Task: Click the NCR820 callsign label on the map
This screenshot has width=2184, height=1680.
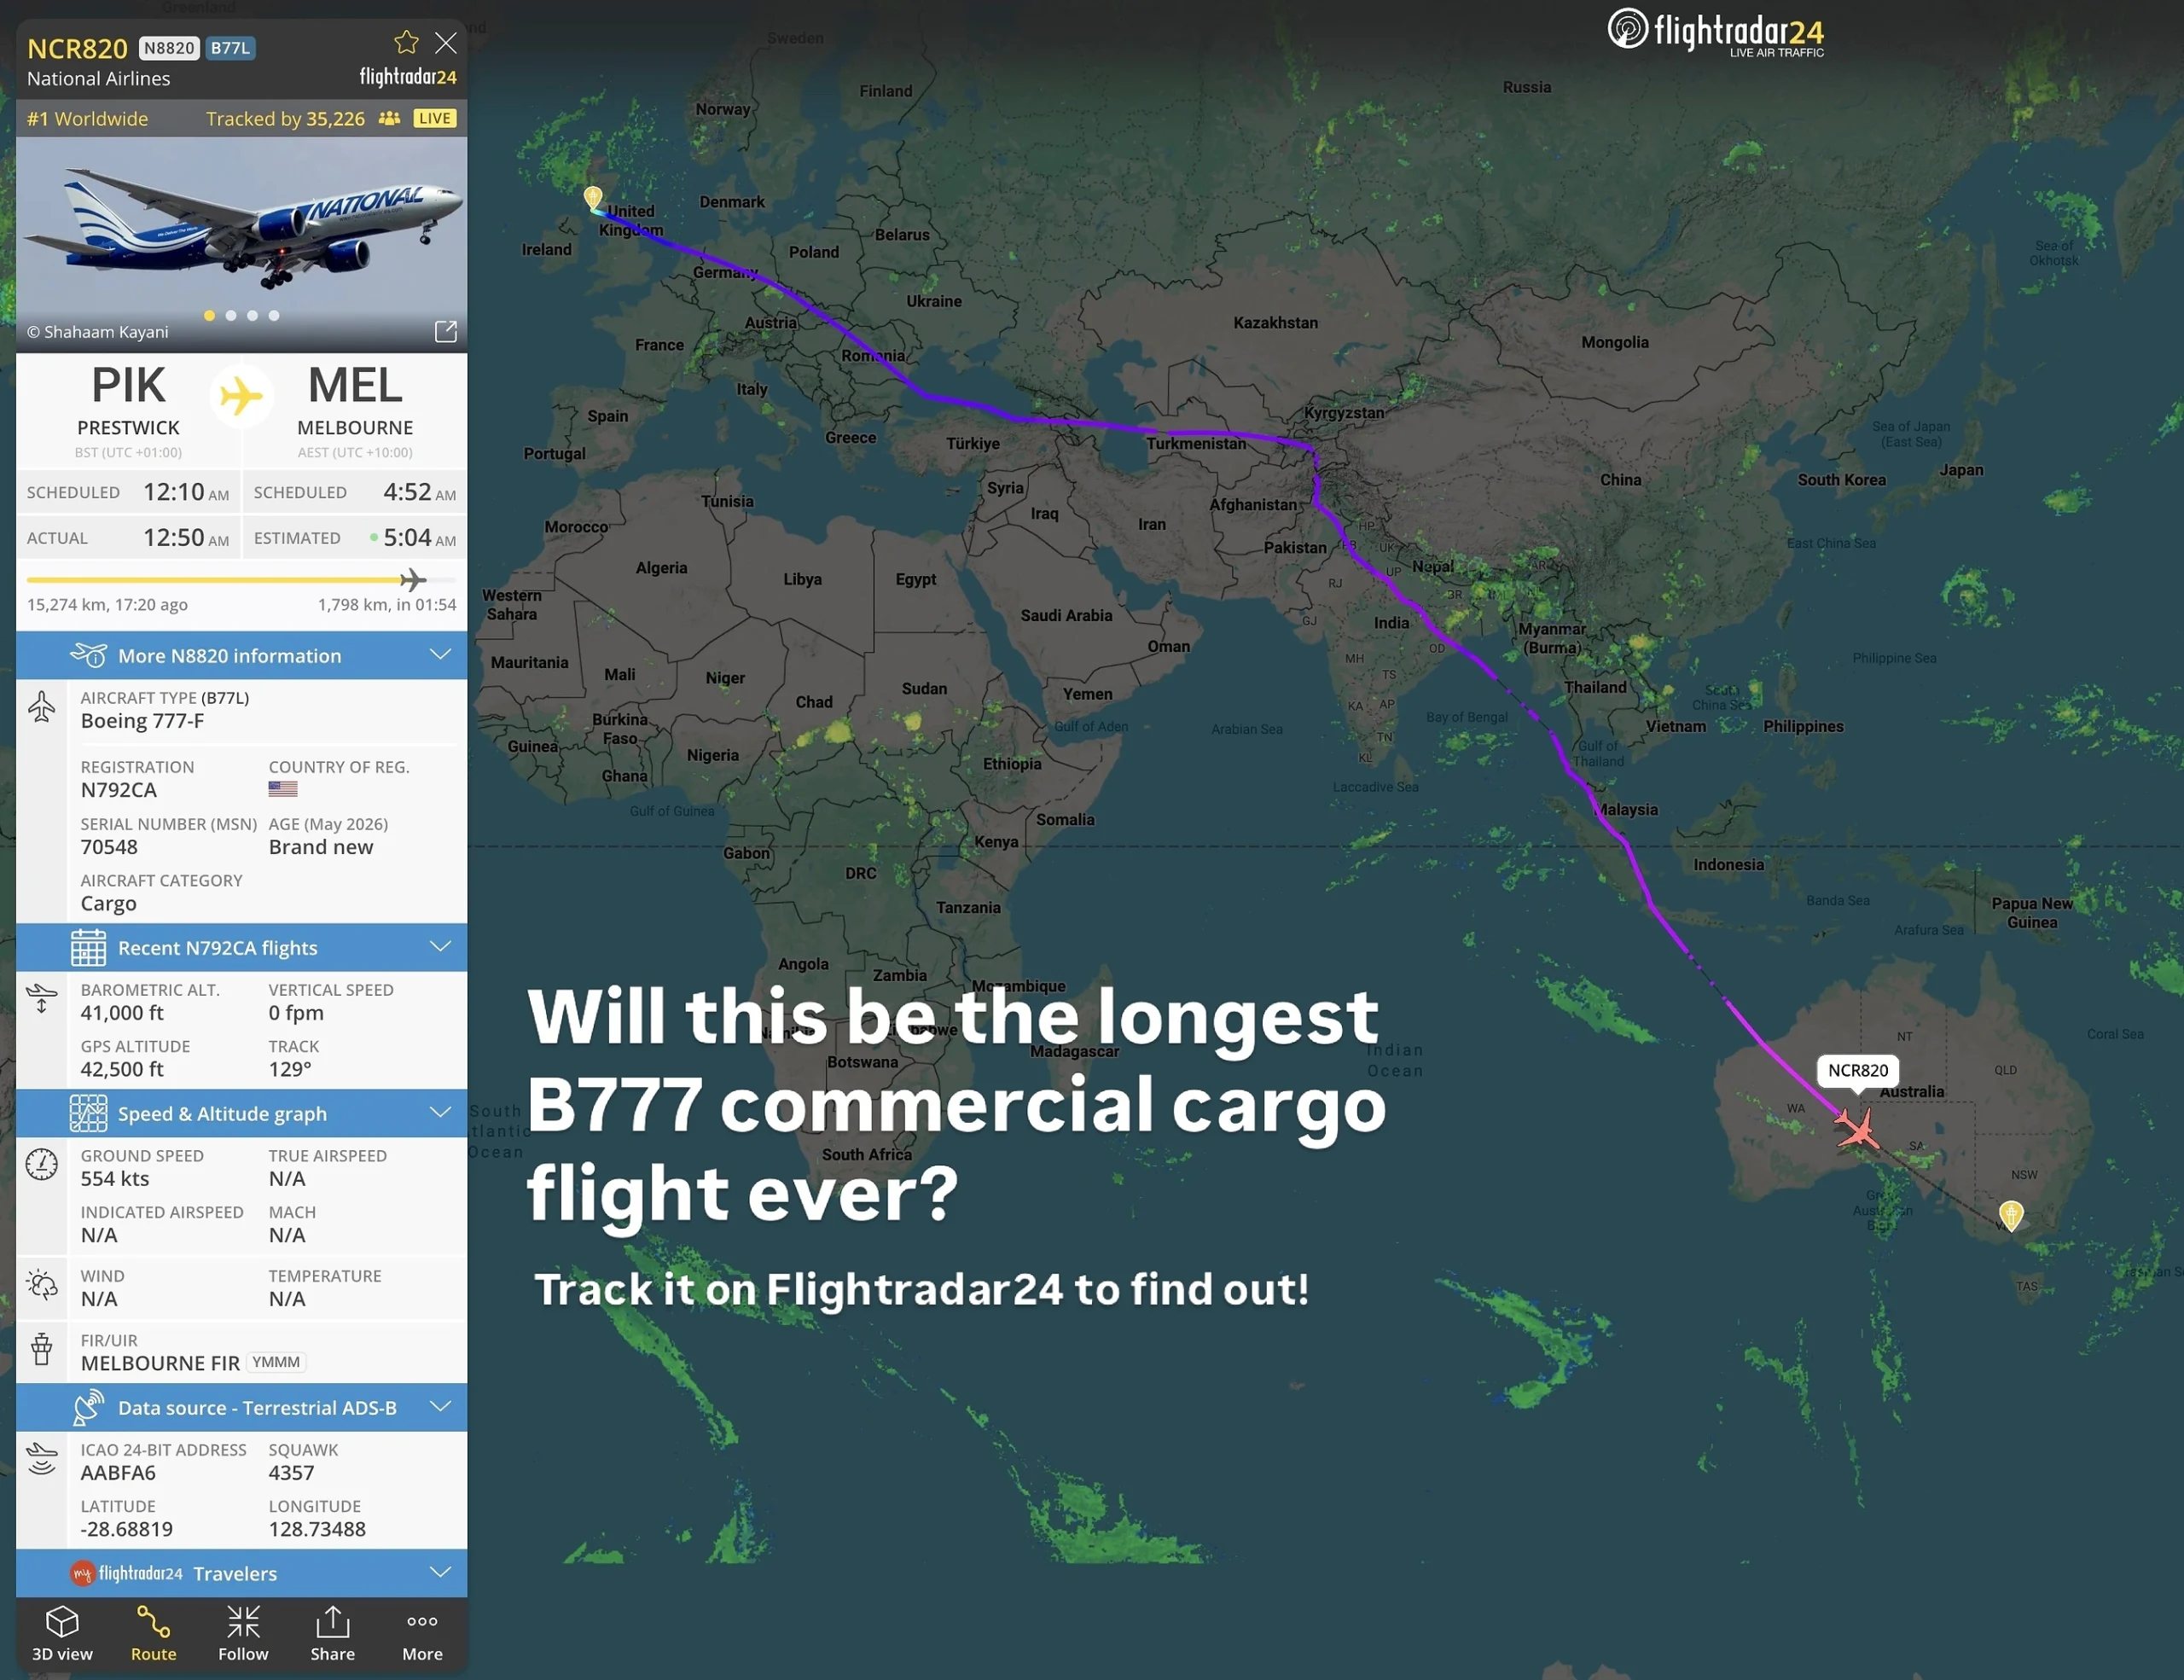Action: [x=1858, y=1070]
